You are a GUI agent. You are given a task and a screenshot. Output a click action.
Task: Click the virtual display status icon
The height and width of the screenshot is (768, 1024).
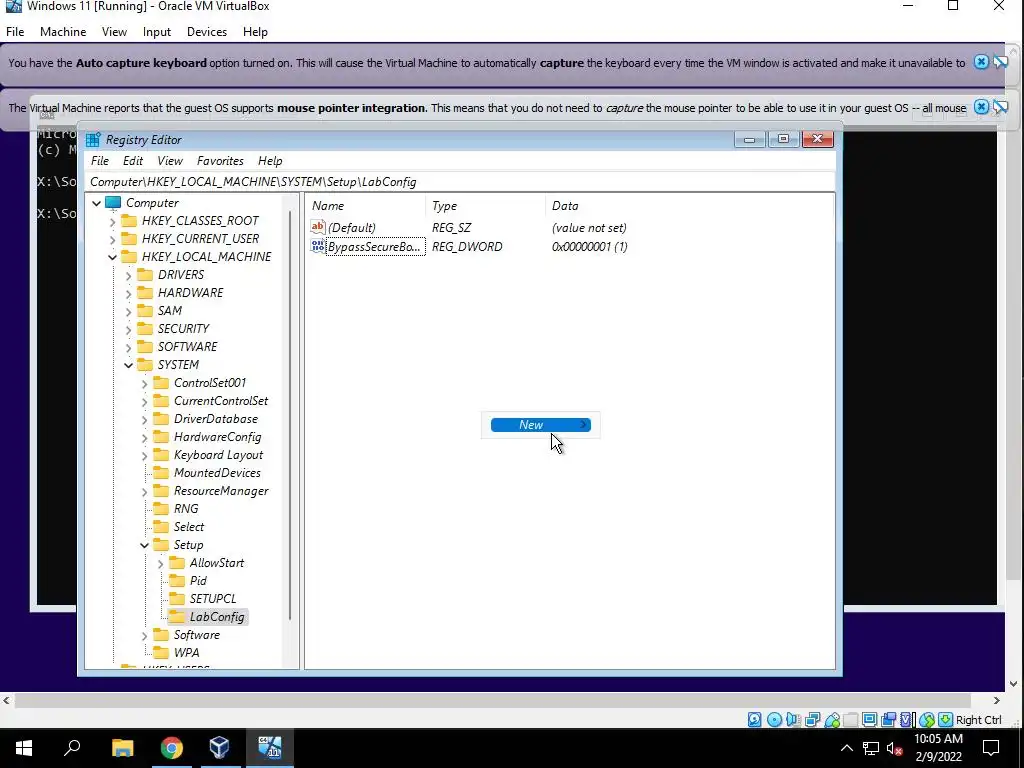pyautogui.click(x=869, y=720)
